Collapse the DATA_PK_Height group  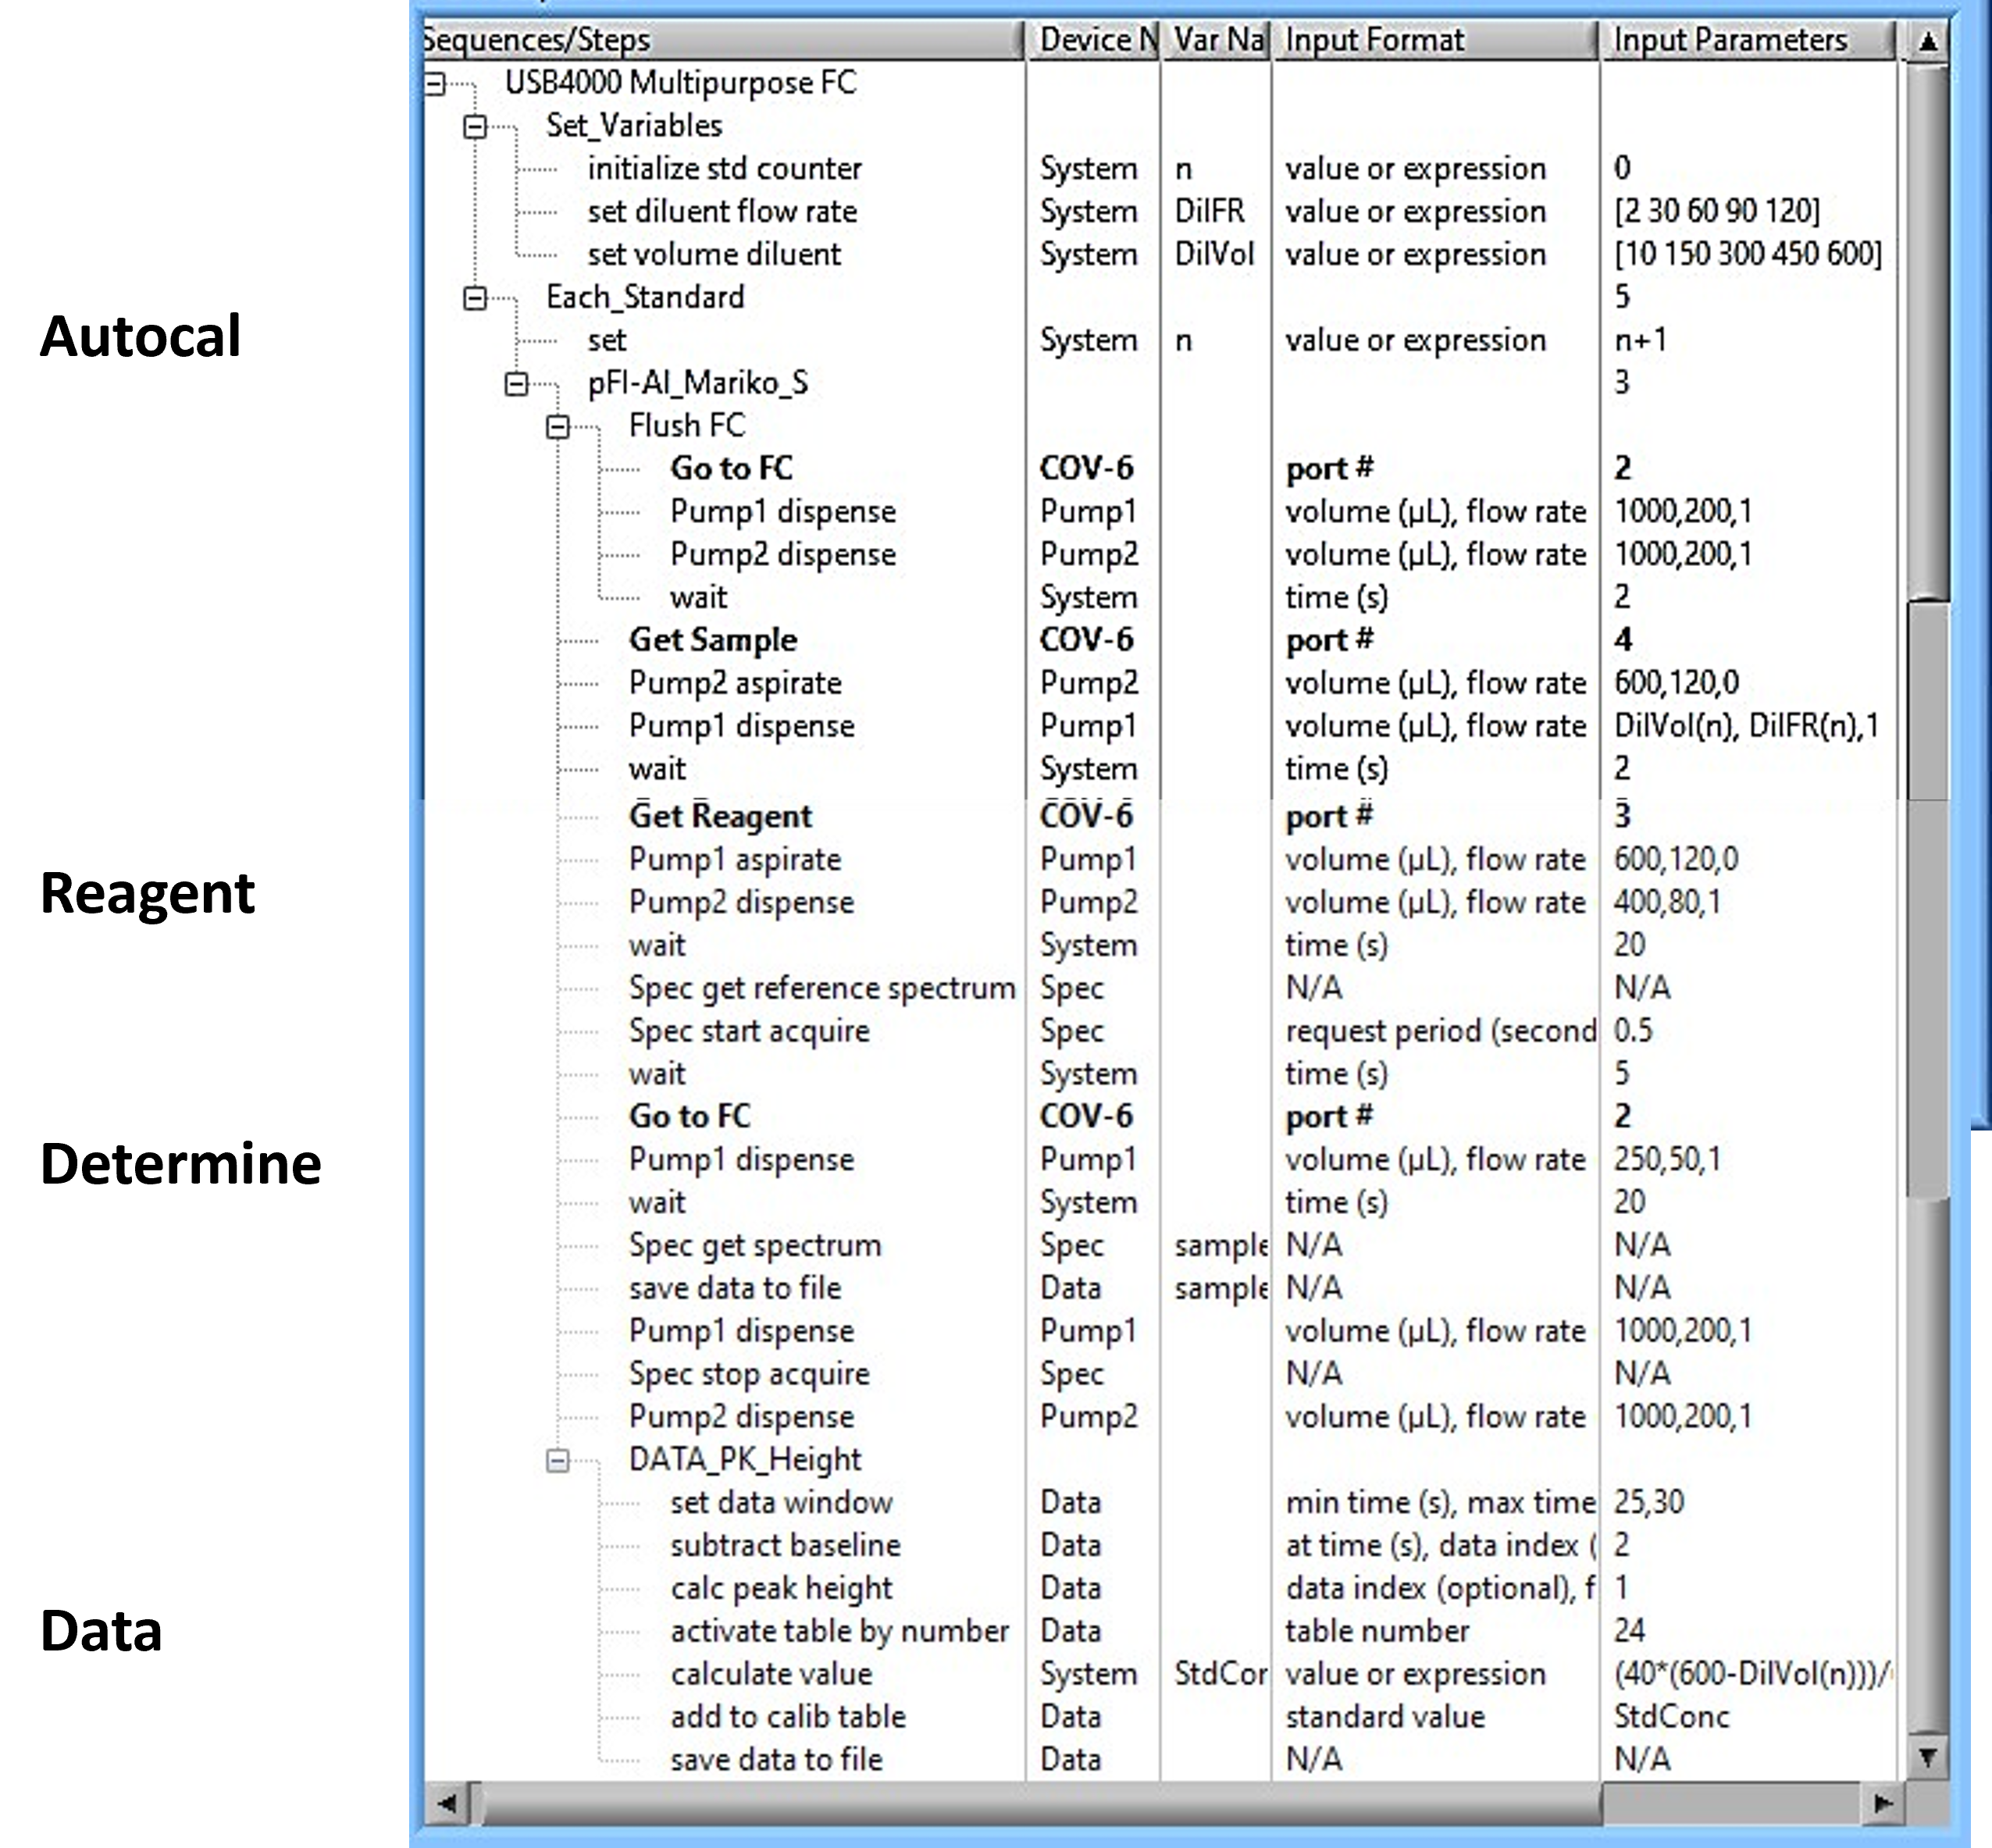tap(558, 1461)
